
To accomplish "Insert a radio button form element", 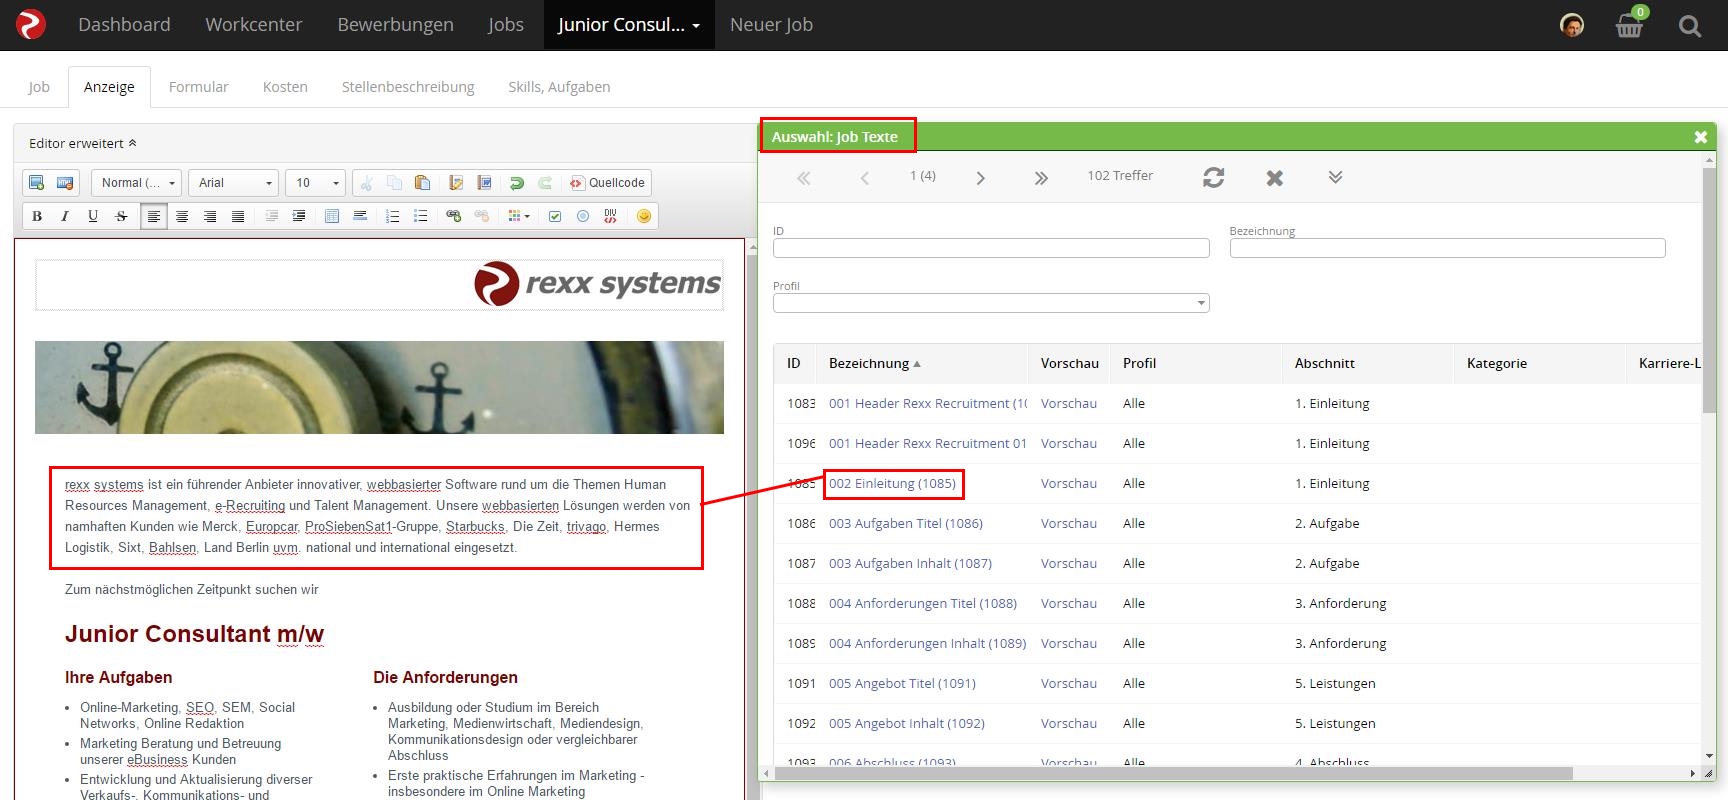I will pyautogui.click(x=583, y=216).
